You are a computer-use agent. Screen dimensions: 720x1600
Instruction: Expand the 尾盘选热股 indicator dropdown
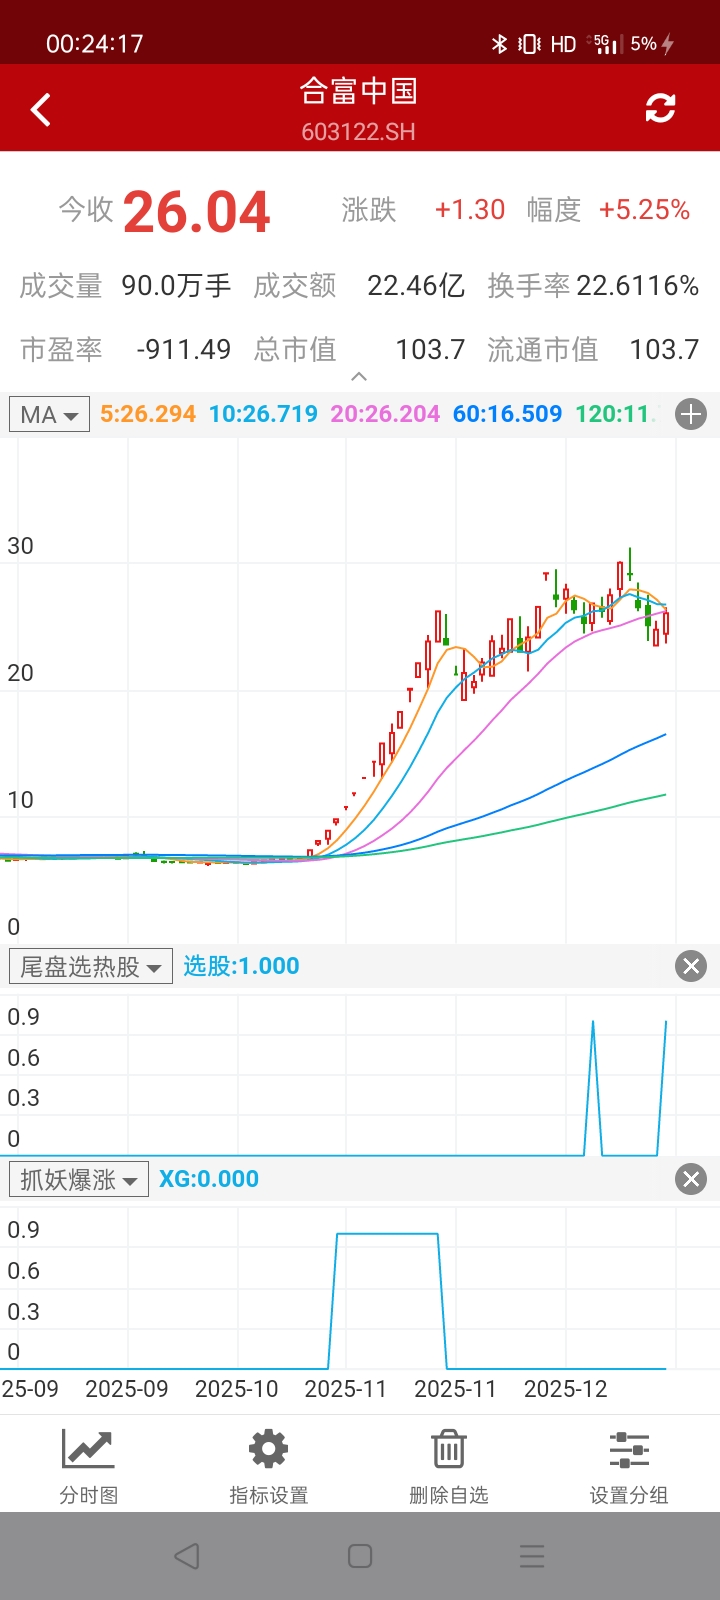pyautogui.click(x=90, y=966)
